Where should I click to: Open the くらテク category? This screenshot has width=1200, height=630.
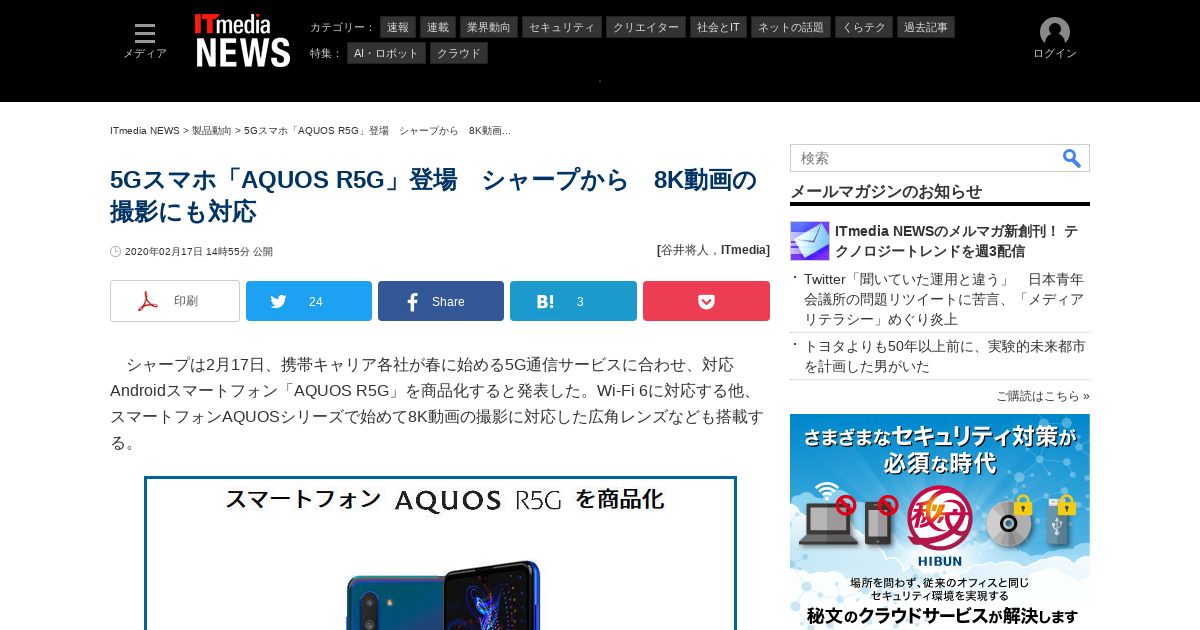coord(864,27)
